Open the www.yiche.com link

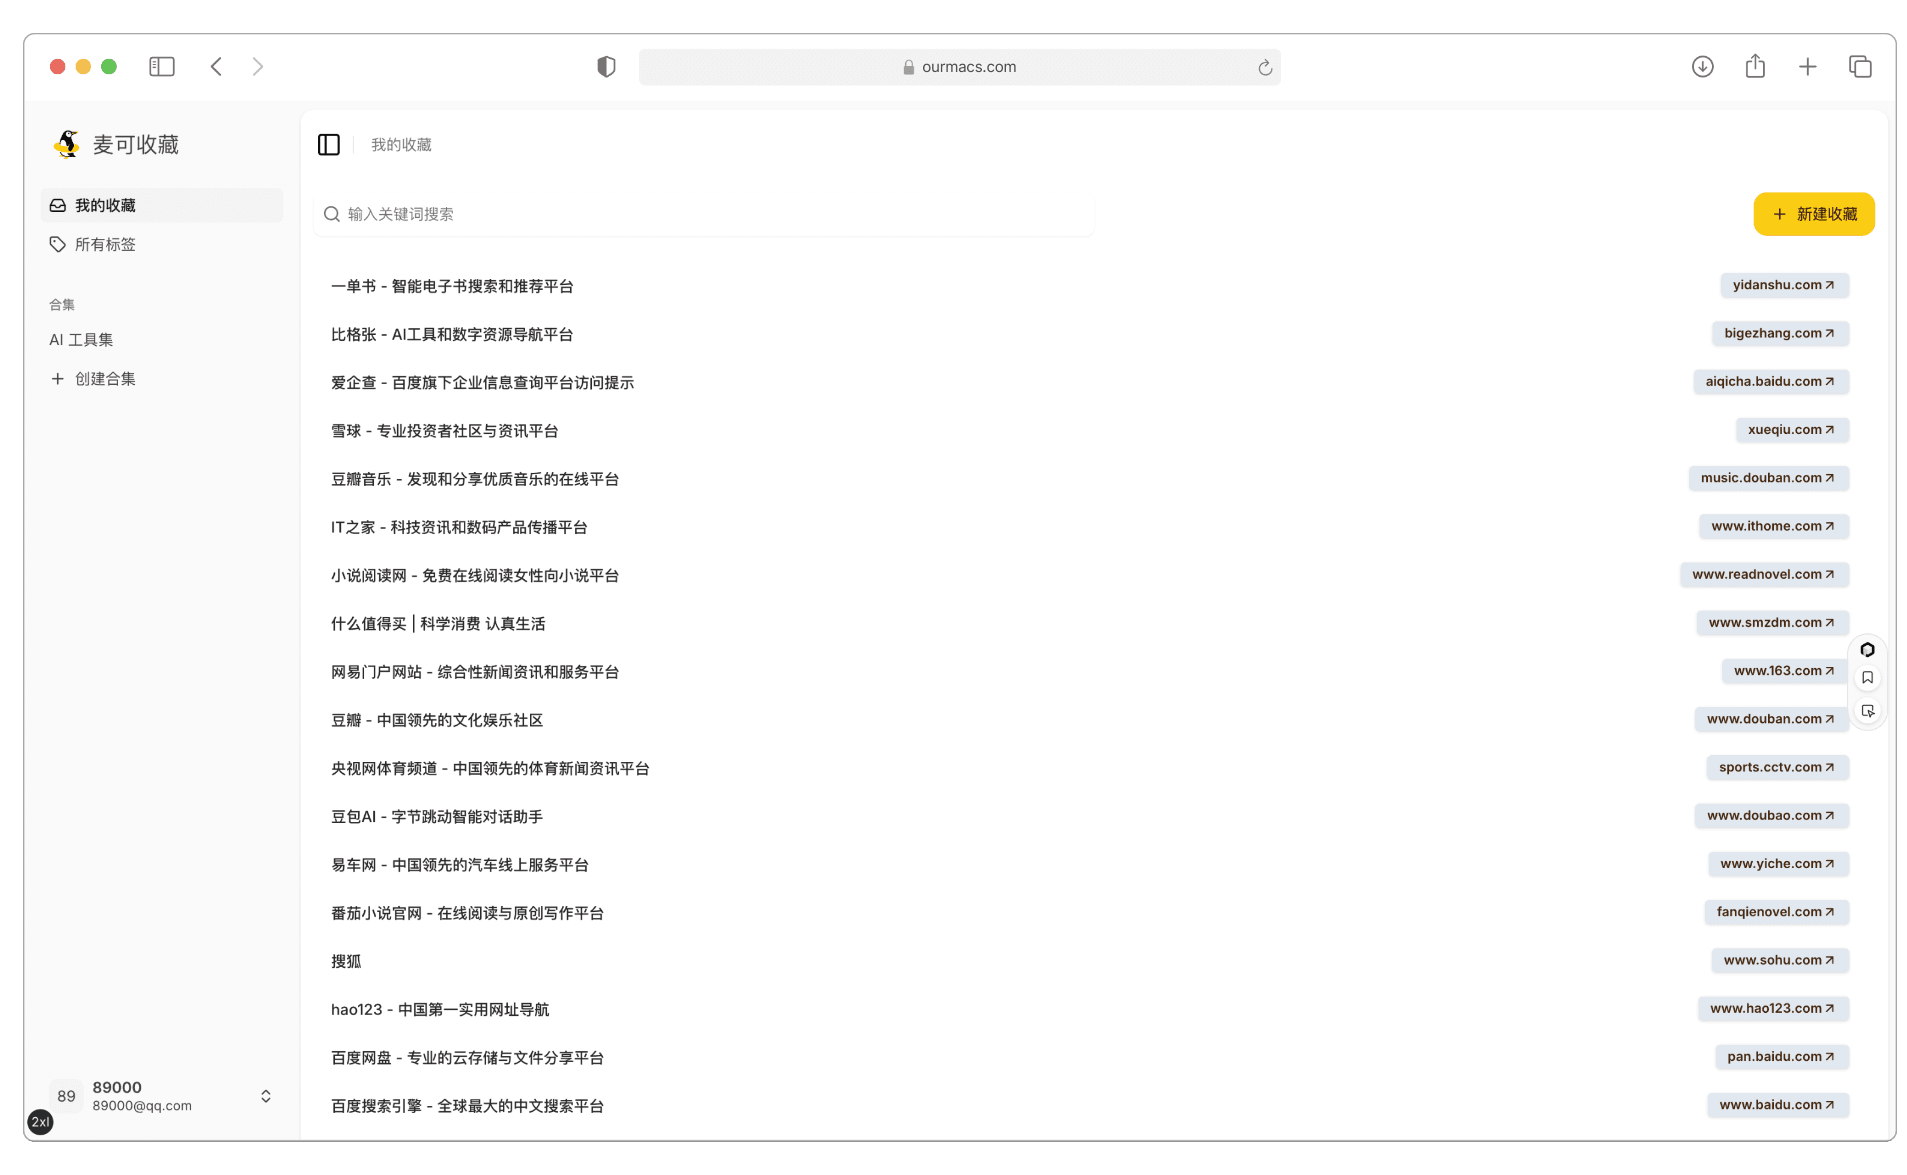pyautogui.click(x=1778, y=863)
